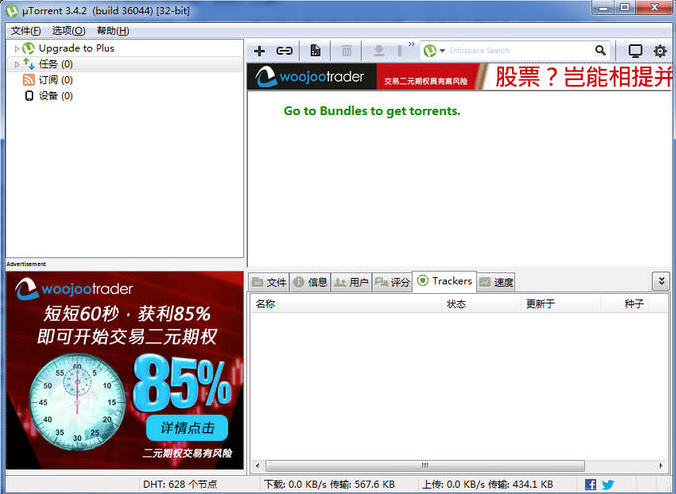The width and height of the screenshot is (676, 494).
Task: Sort by 状态 column header
Action: click(x=482, y=304)
